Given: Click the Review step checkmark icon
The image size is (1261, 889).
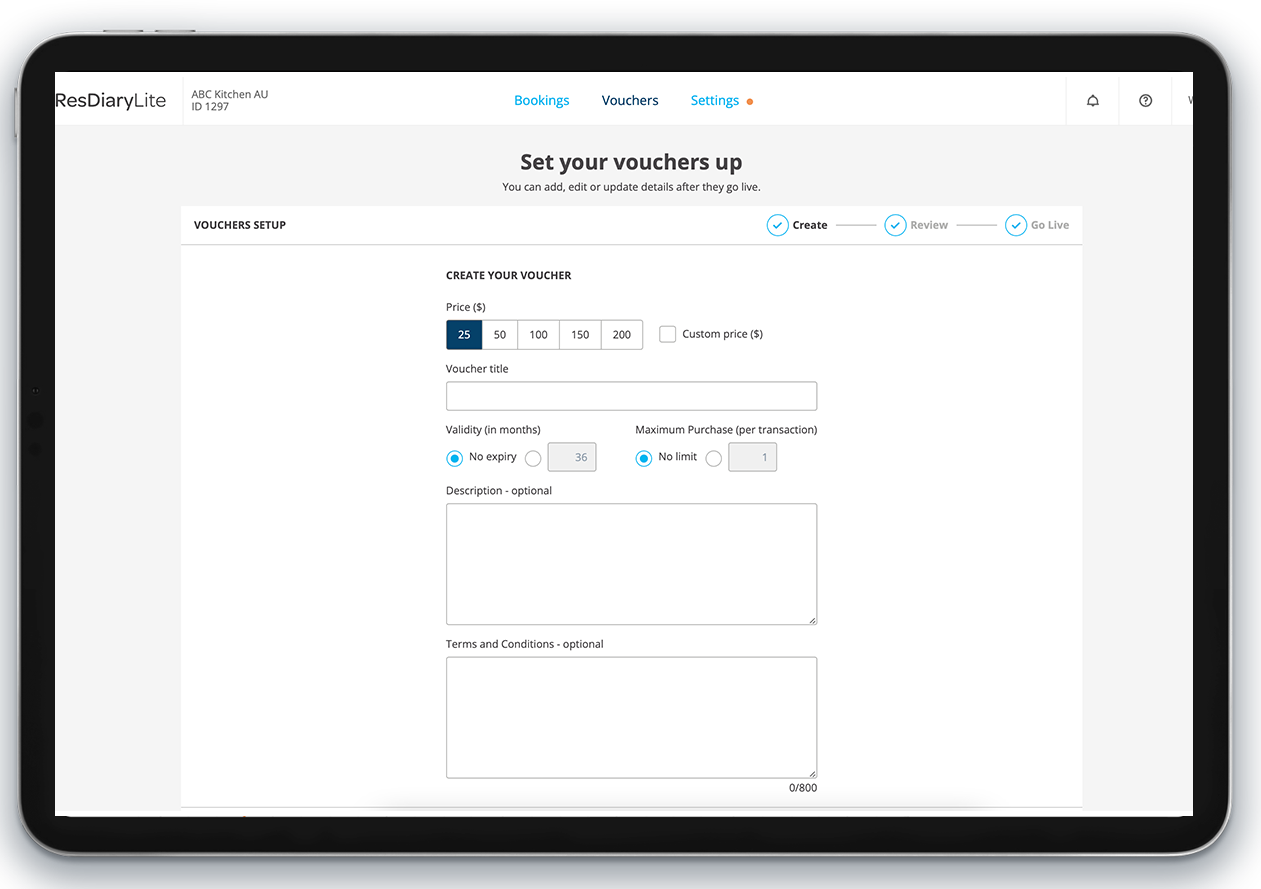Looking at the screenshot, I should click(895, 225).
